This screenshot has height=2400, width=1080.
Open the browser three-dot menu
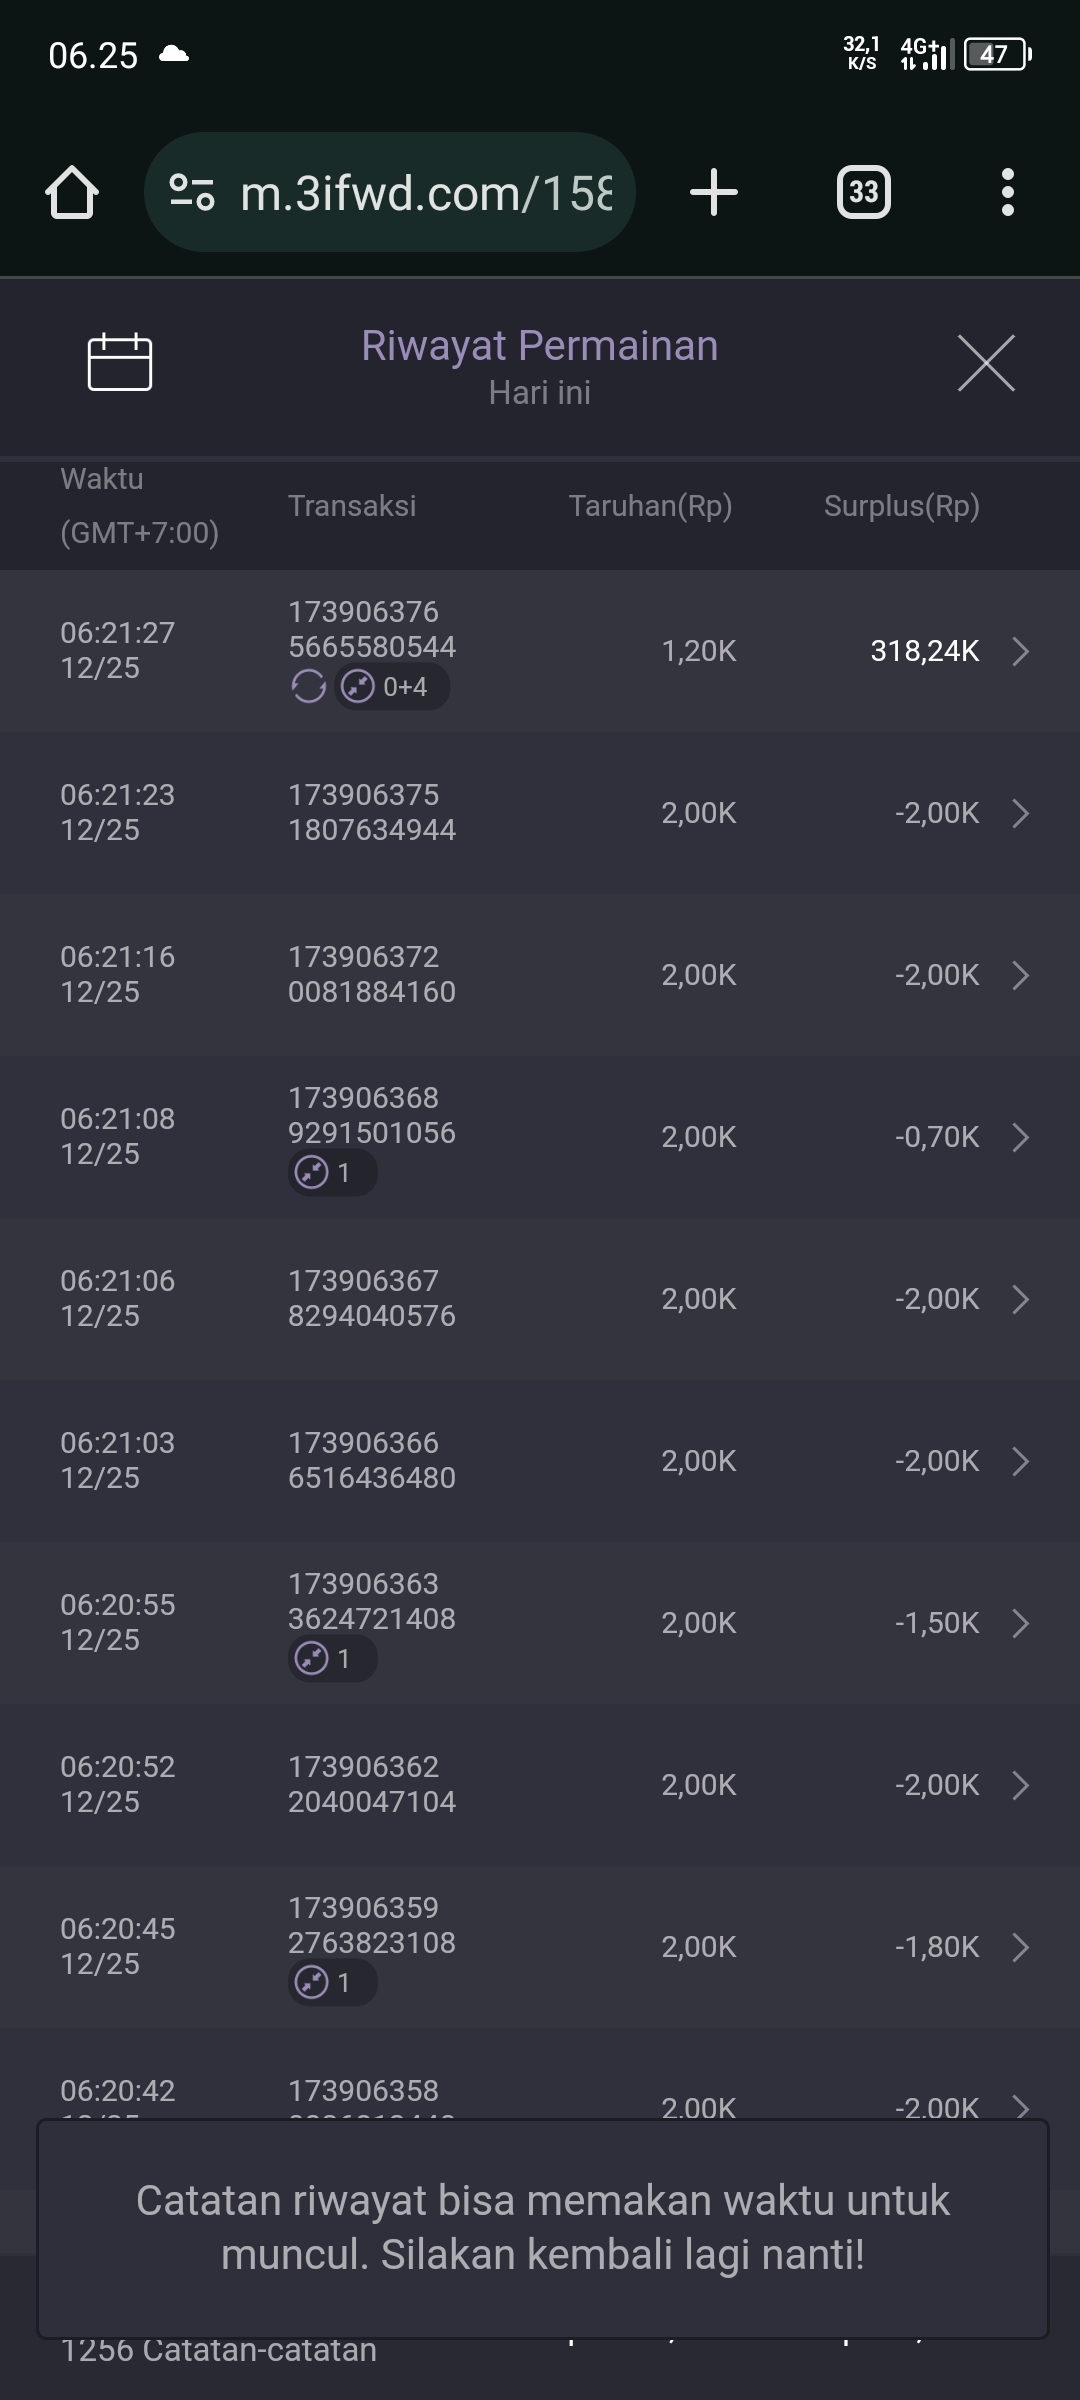tap(1007, 192)
